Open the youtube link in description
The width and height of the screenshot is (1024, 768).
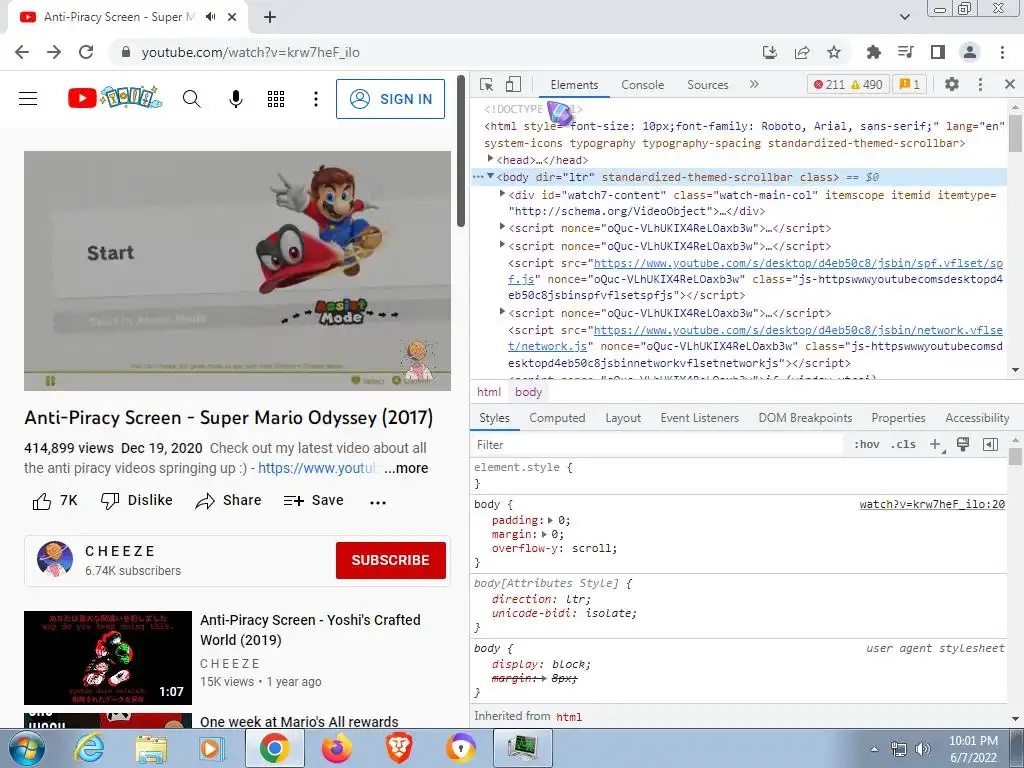pos(317,468)
